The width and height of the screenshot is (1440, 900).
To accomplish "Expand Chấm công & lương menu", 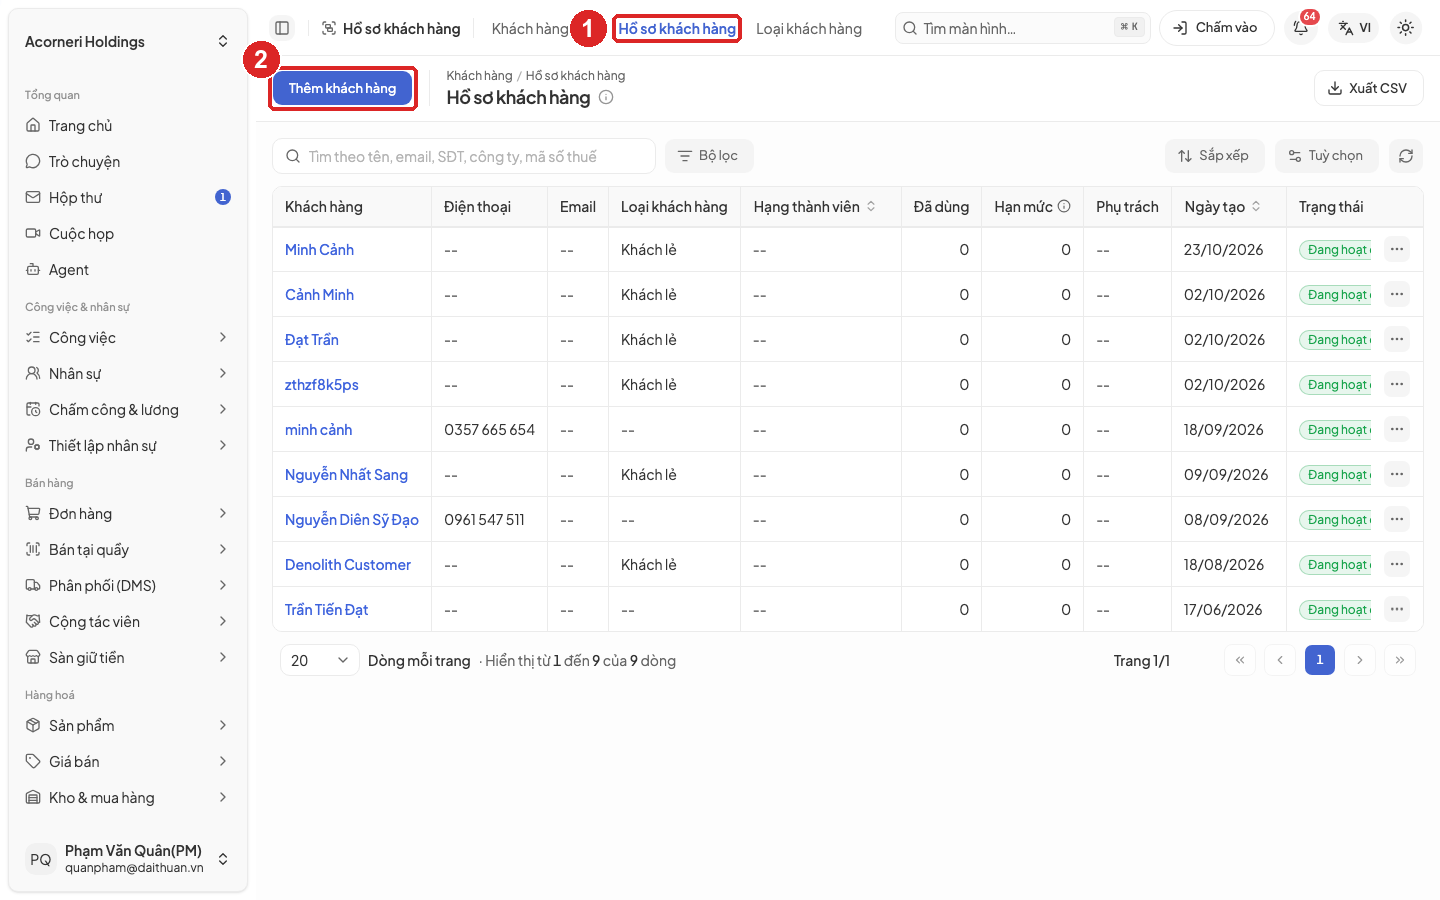I will pos(128,410).
